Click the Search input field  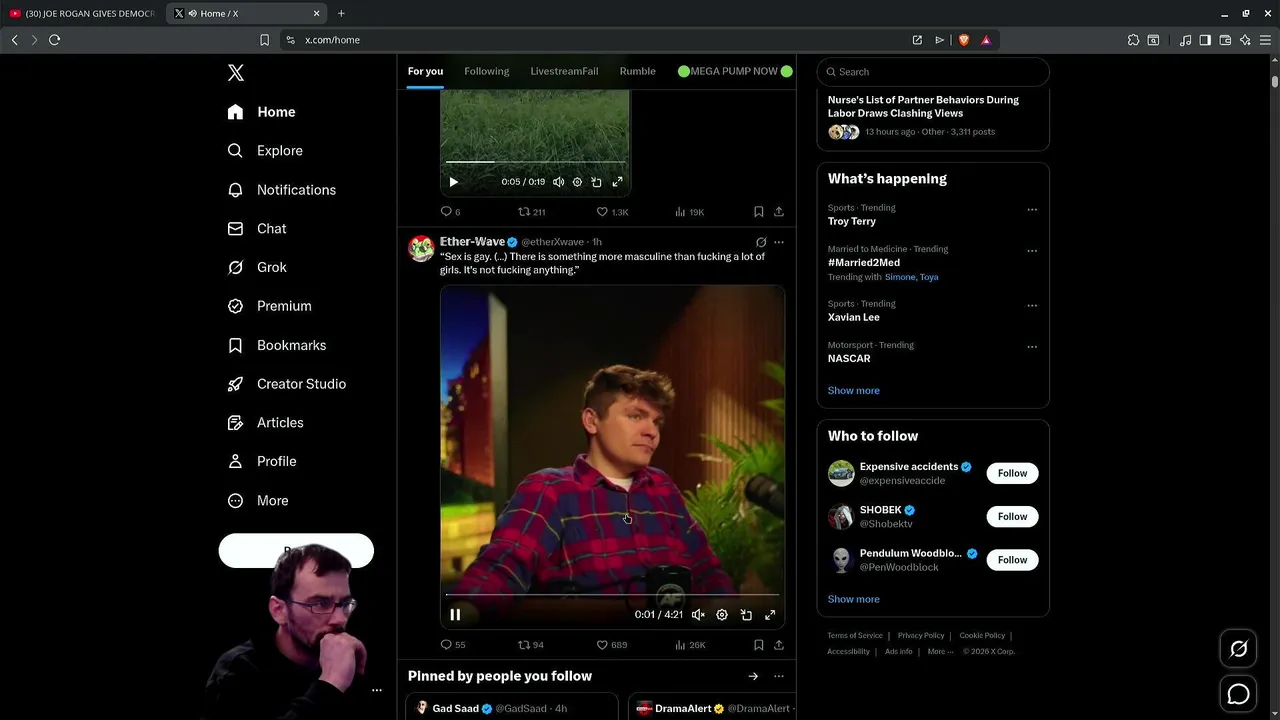click(x=933, y=72)
